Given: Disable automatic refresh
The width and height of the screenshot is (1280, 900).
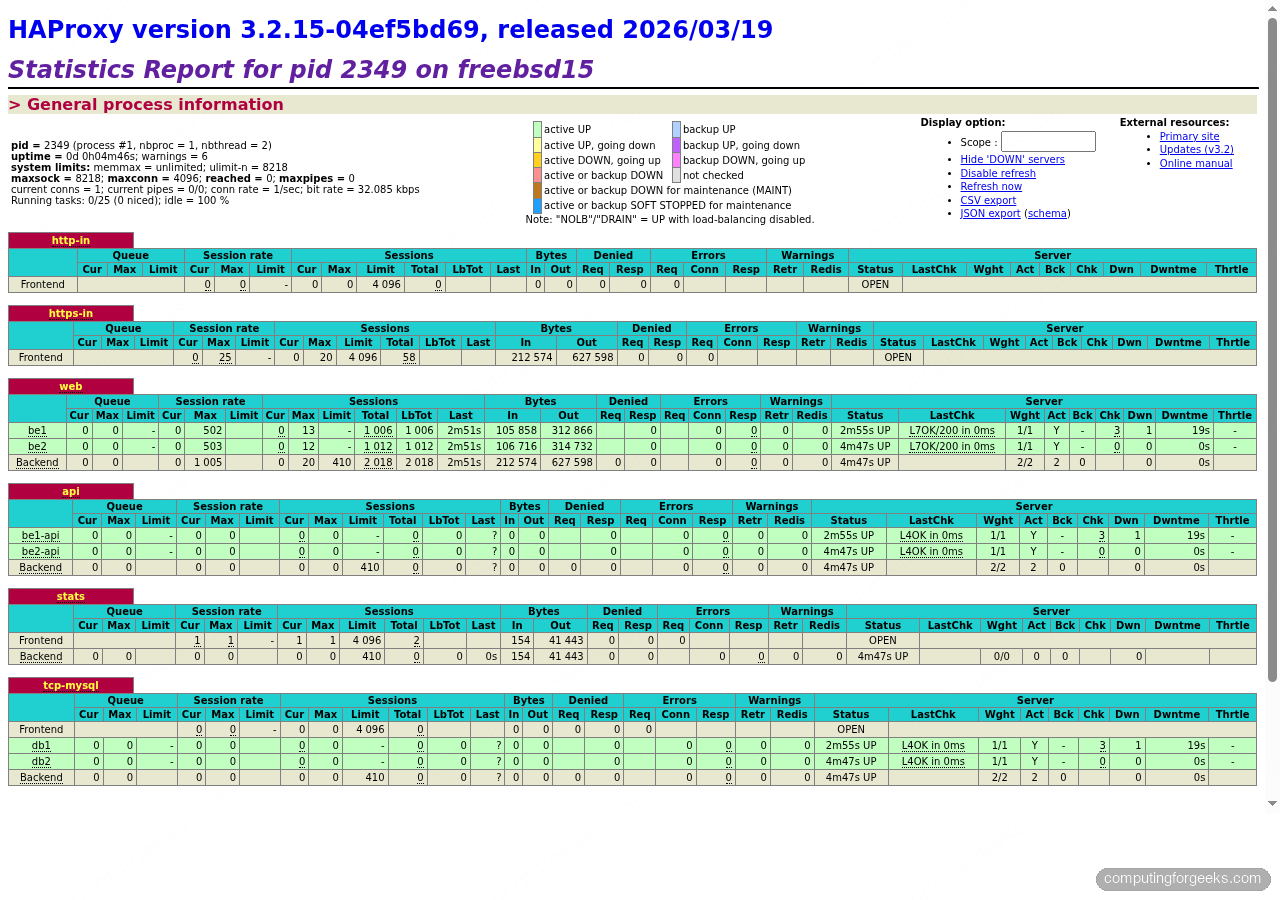Looking at the screenshot, I should (x=997, y=172).
